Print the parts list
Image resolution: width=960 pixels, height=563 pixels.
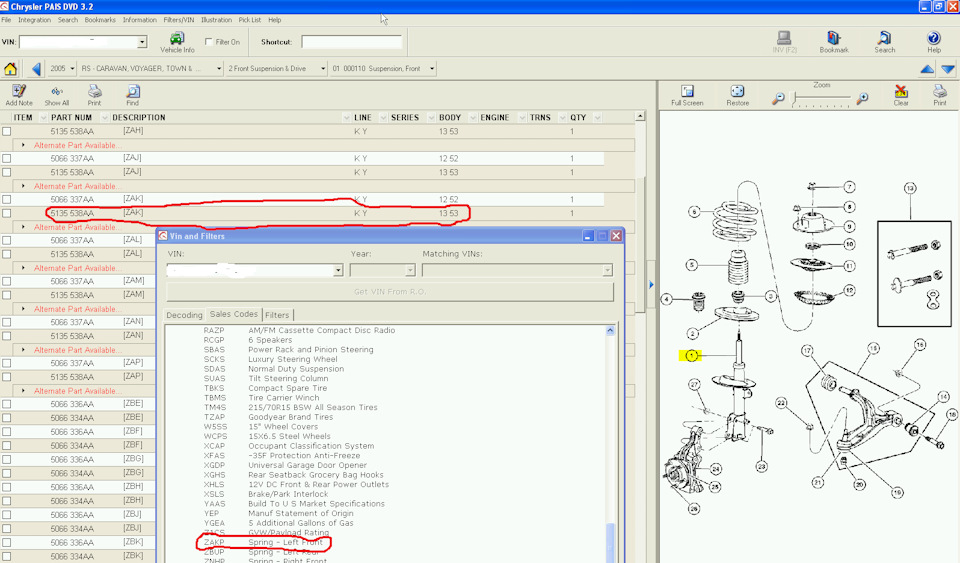[x=94, y=95]
